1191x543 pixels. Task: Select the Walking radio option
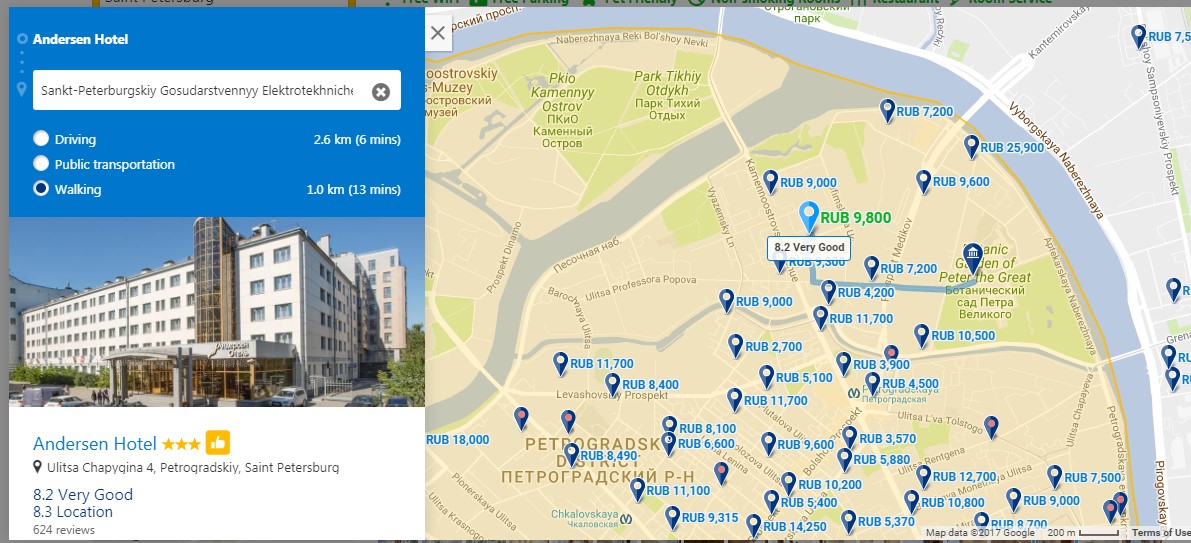pyautogui.click(x=41, y=189)
